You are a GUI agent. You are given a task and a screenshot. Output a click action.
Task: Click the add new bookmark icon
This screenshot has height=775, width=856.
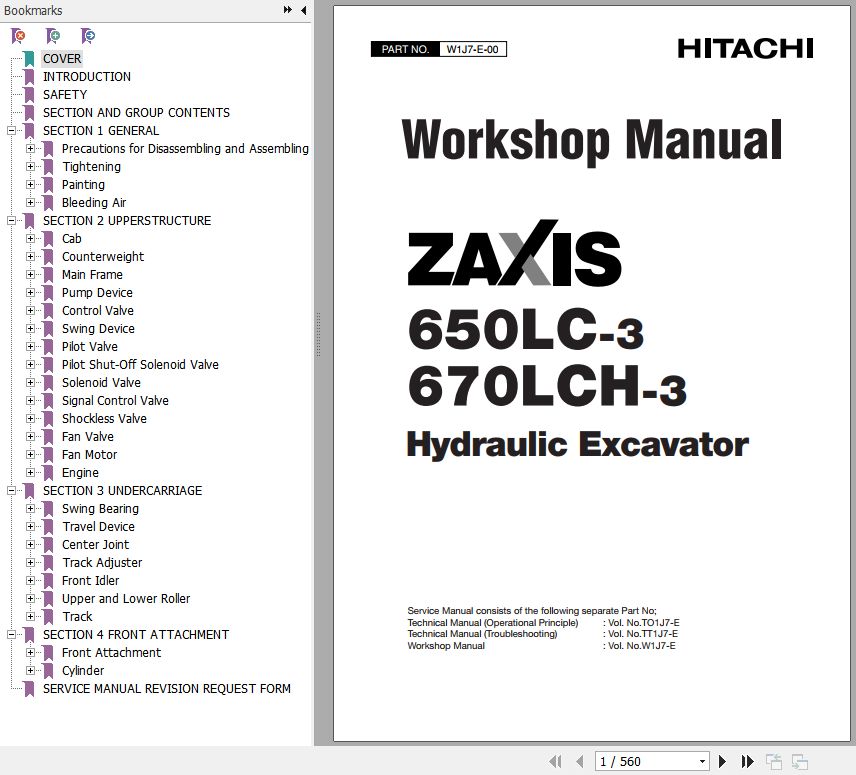[x=53, y=36]
